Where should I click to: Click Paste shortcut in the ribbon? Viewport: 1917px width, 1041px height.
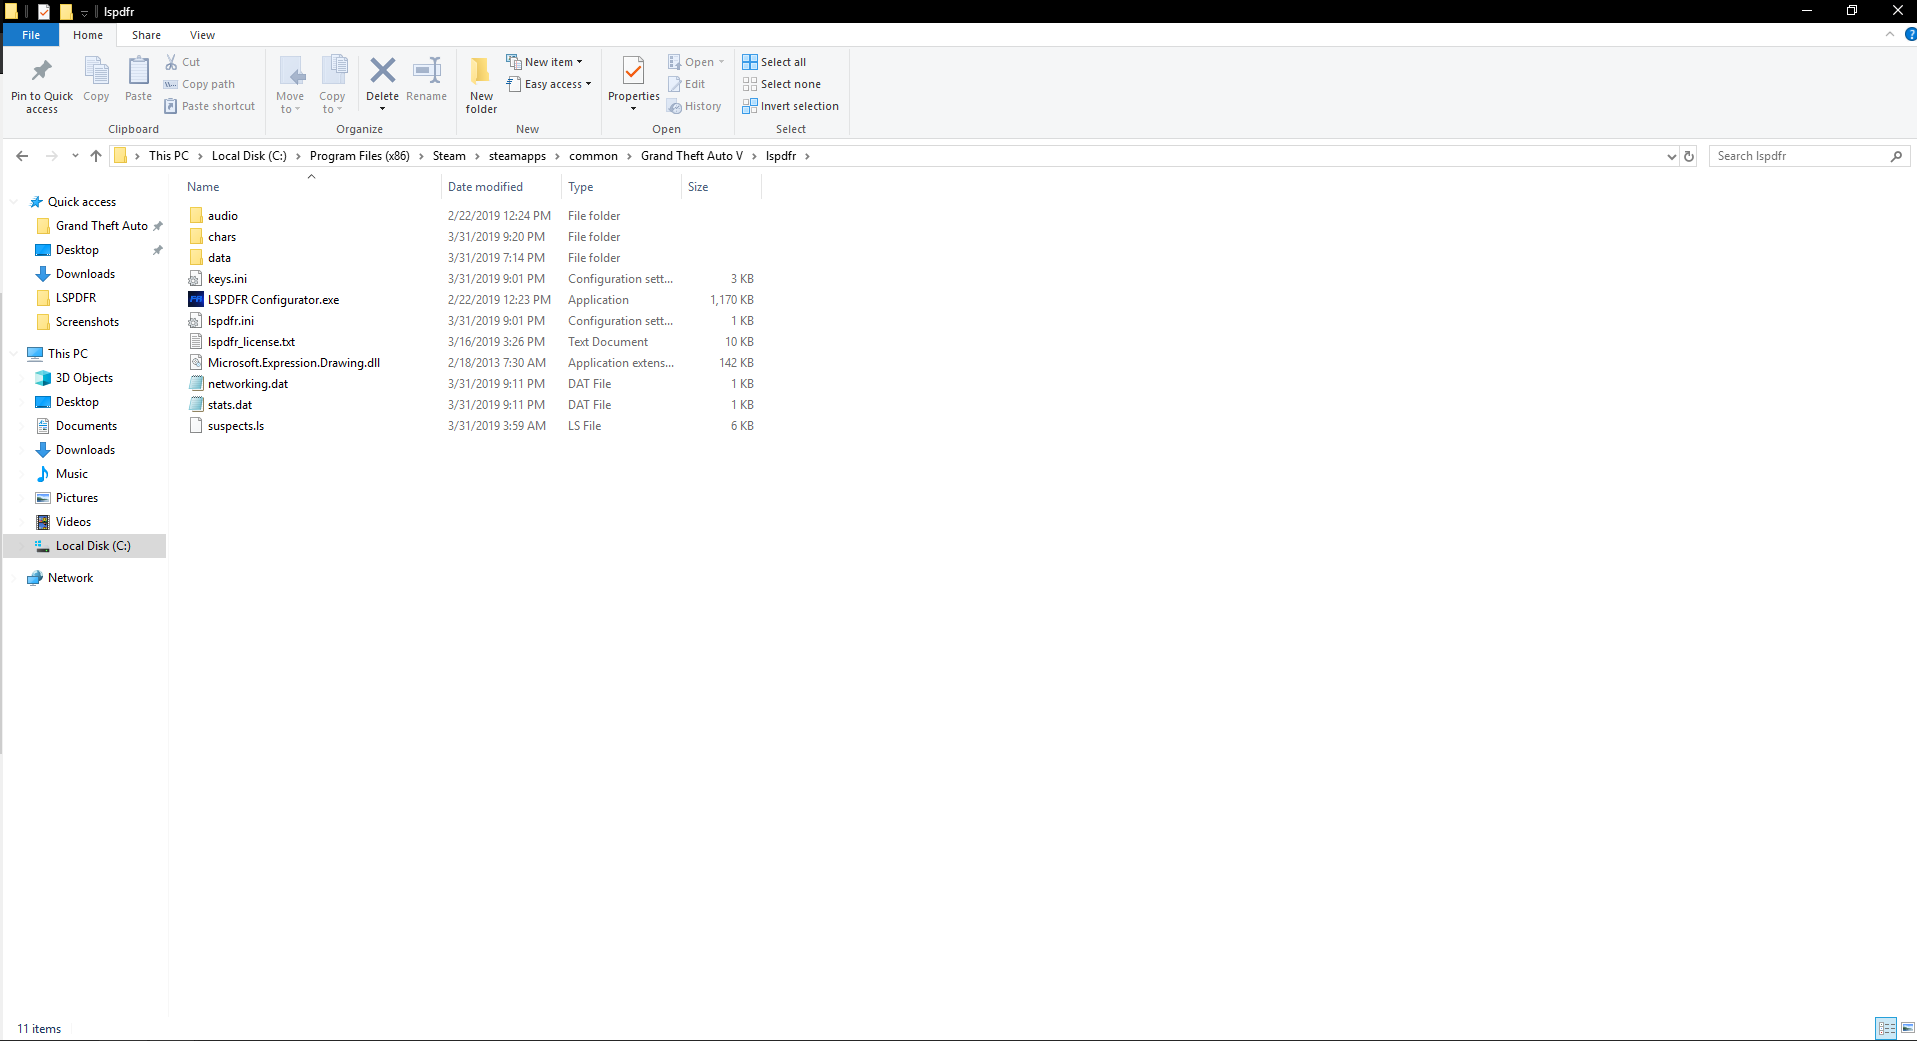[x=210, y=106]
